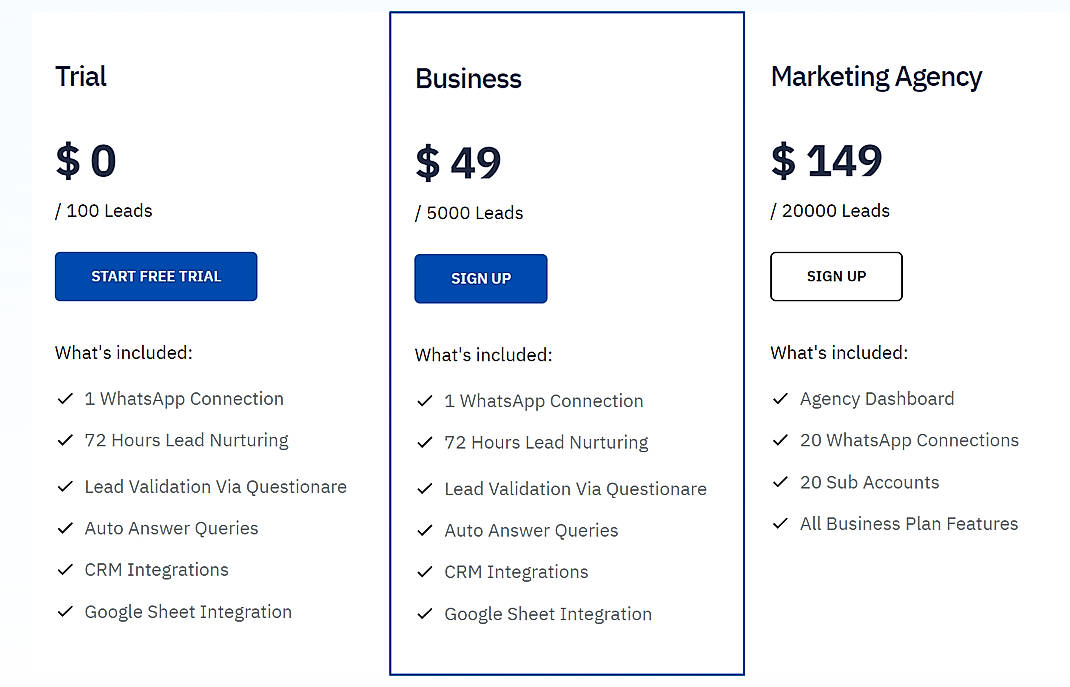Click the $149 price label
Viewport: 1070px width, 687px height.
pos(827,161)
